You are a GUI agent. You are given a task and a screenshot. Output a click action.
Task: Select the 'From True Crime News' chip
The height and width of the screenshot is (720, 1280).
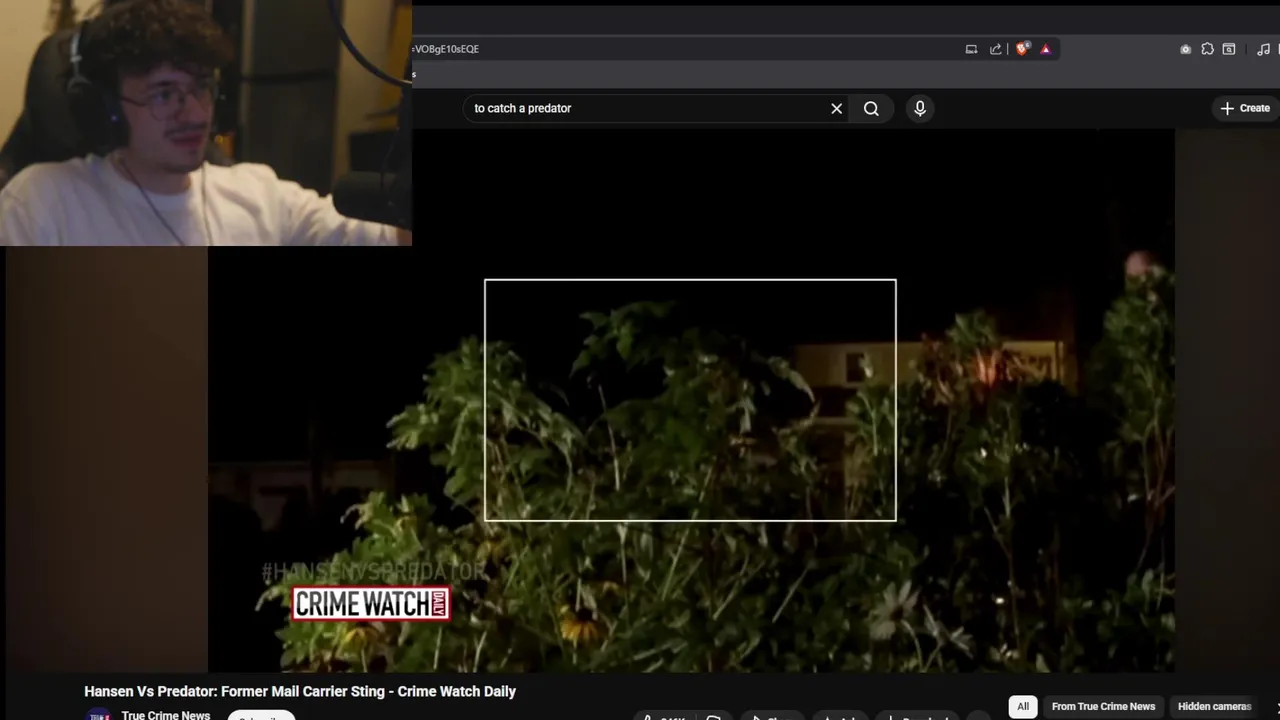pyautogui.click(x=1103, y=707)
